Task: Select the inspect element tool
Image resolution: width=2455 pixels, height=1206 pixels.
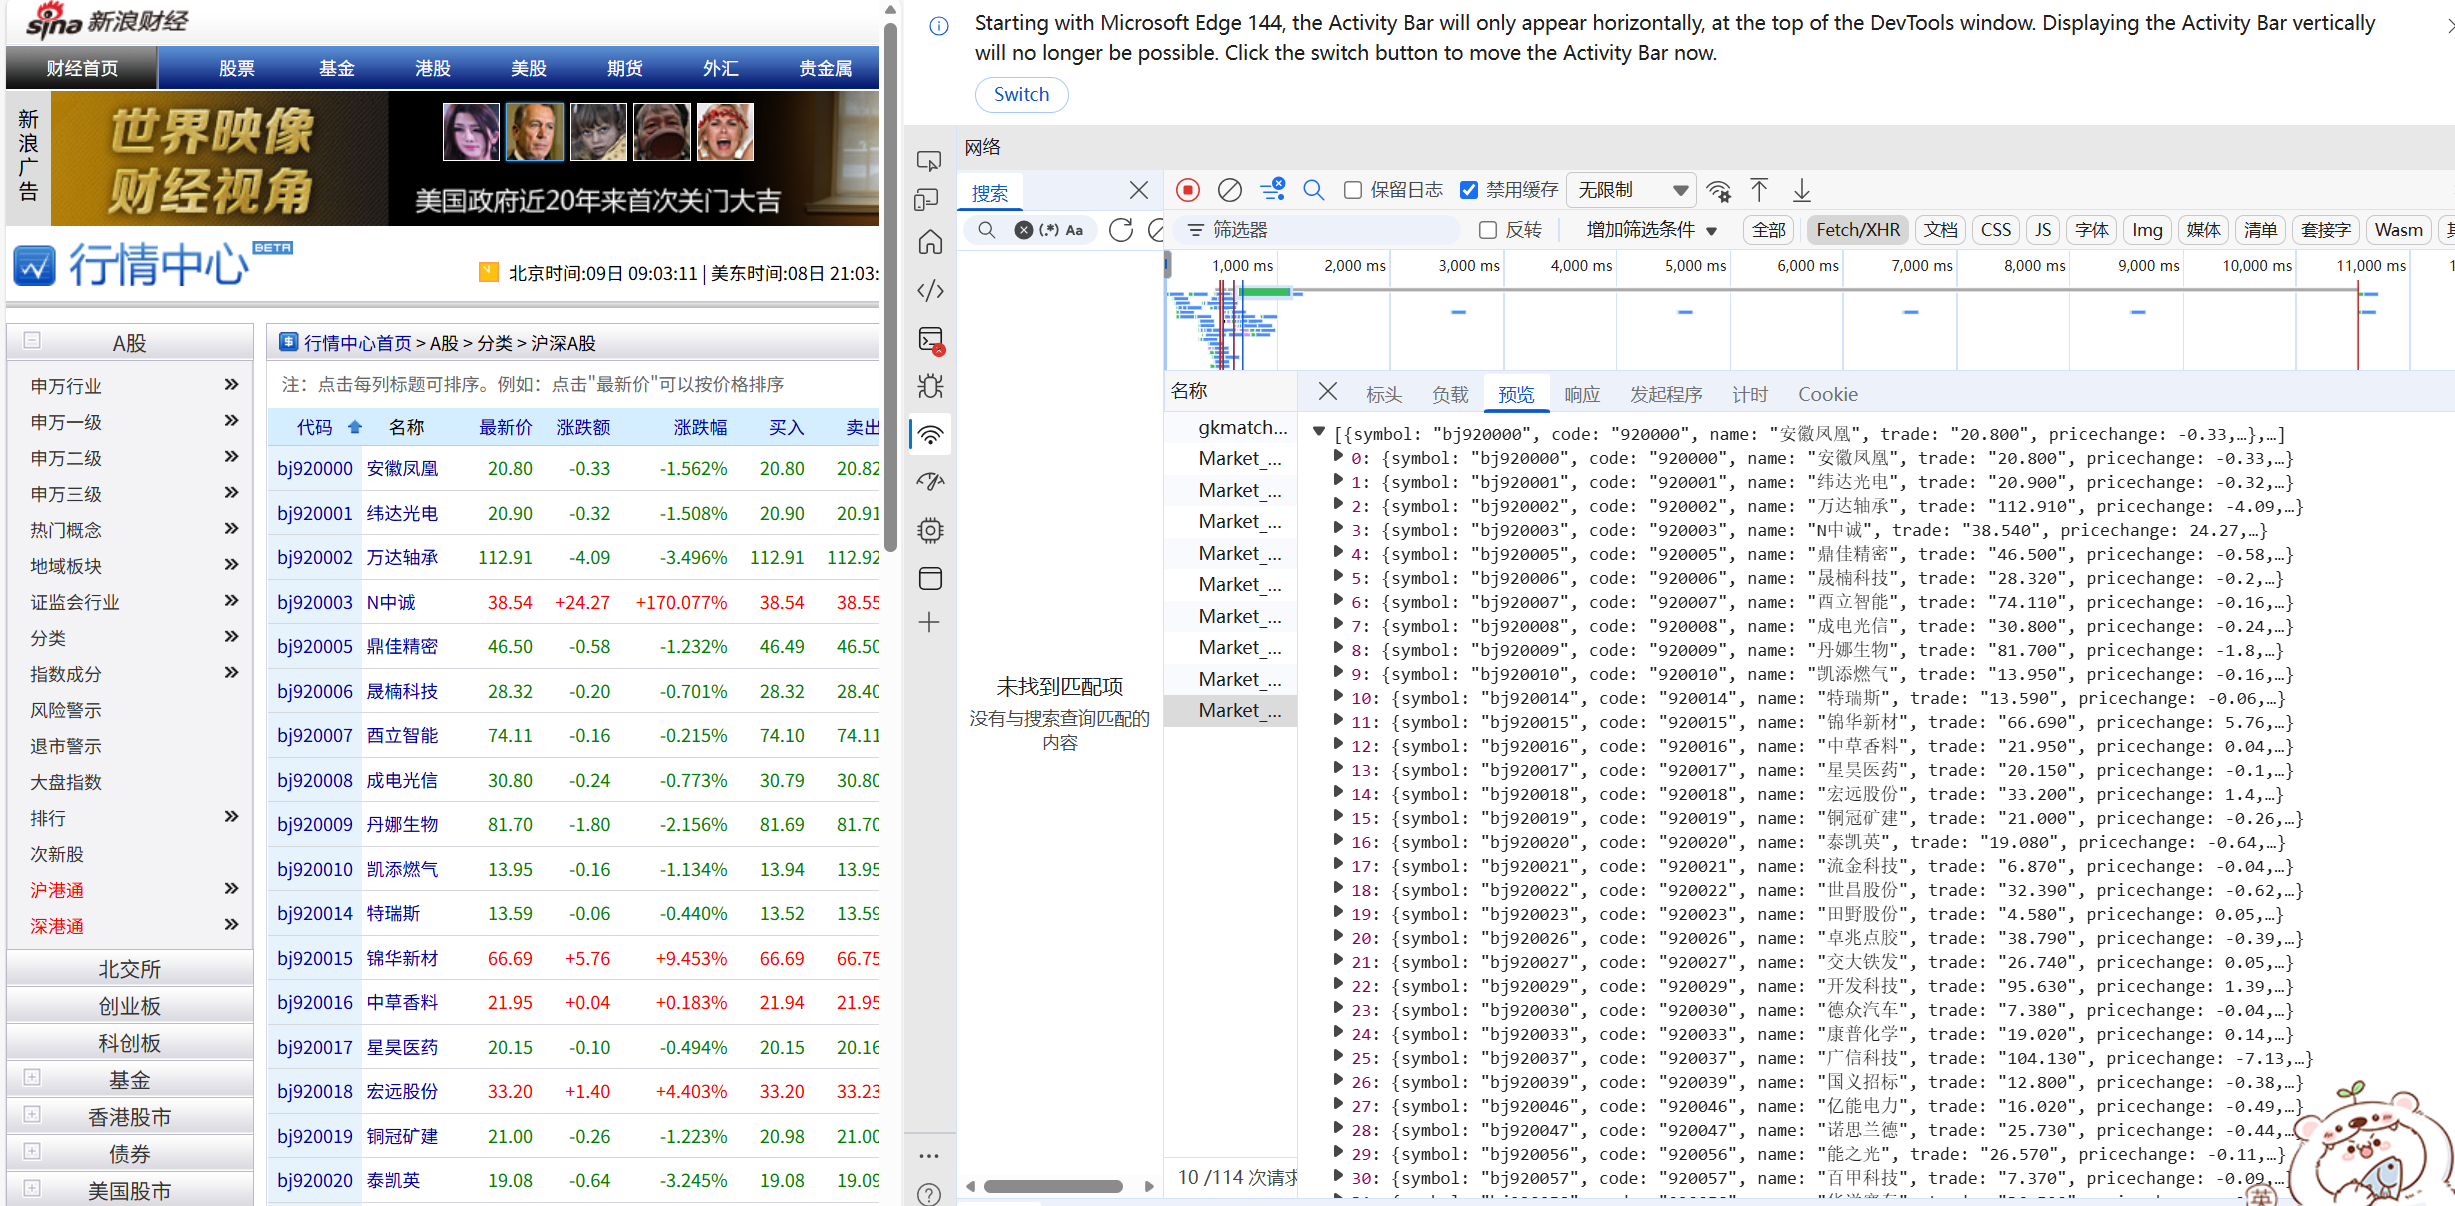Action: pyautogui.click(x=929, y=160)
